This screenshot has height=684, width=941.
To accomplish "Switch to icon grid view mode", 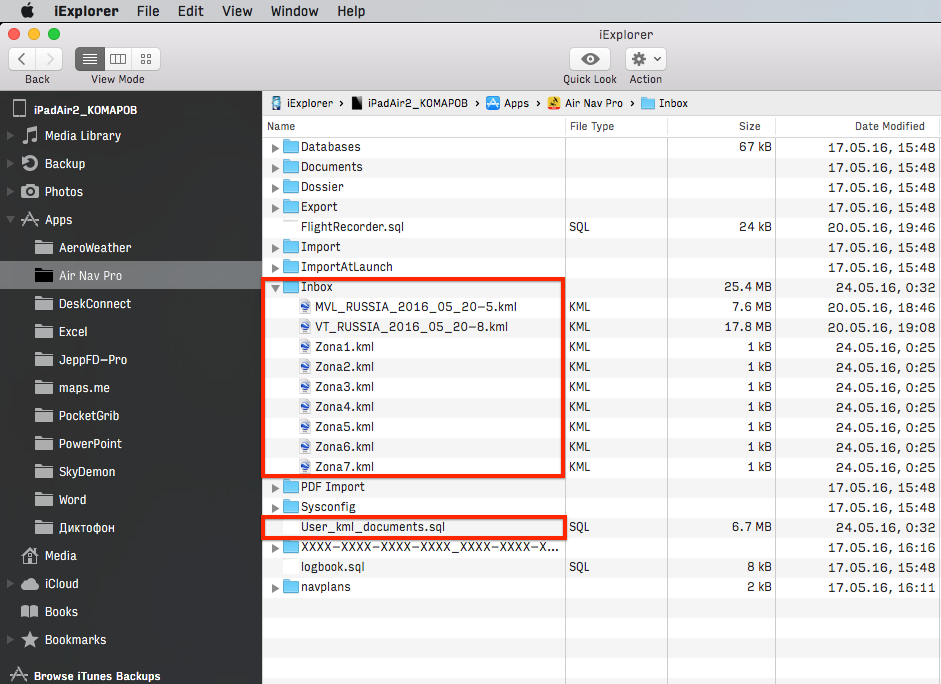I will click(146, 59).
